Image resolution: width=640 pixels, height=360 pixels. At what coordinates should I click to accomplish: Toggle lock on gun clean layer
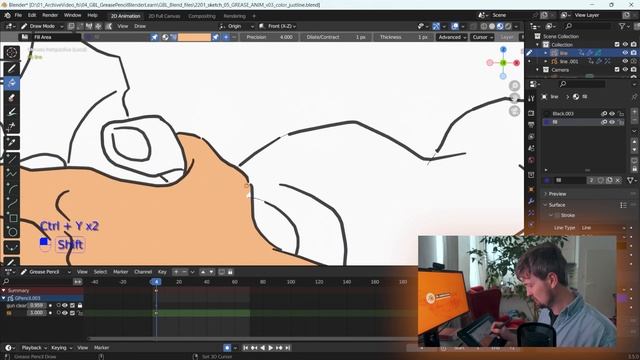tap(80, 305)
